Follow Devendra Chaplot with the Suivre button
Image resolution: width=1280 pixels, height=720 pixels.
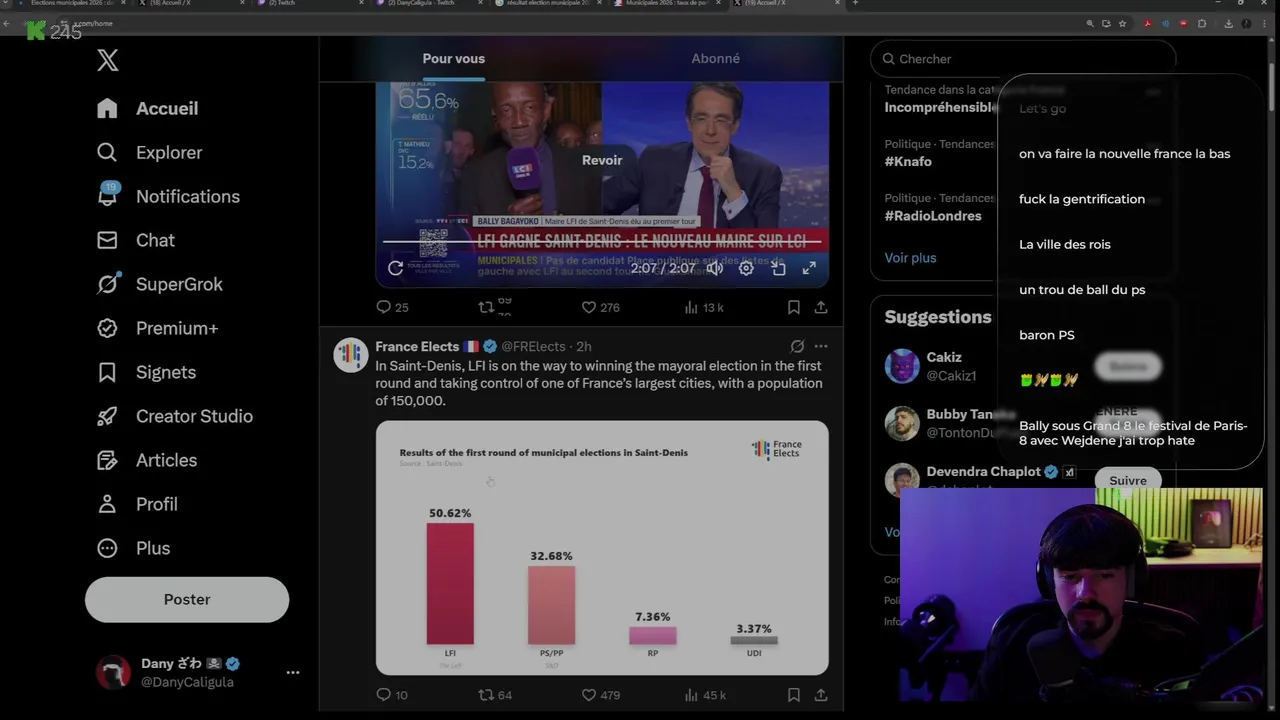point(1128,480)
